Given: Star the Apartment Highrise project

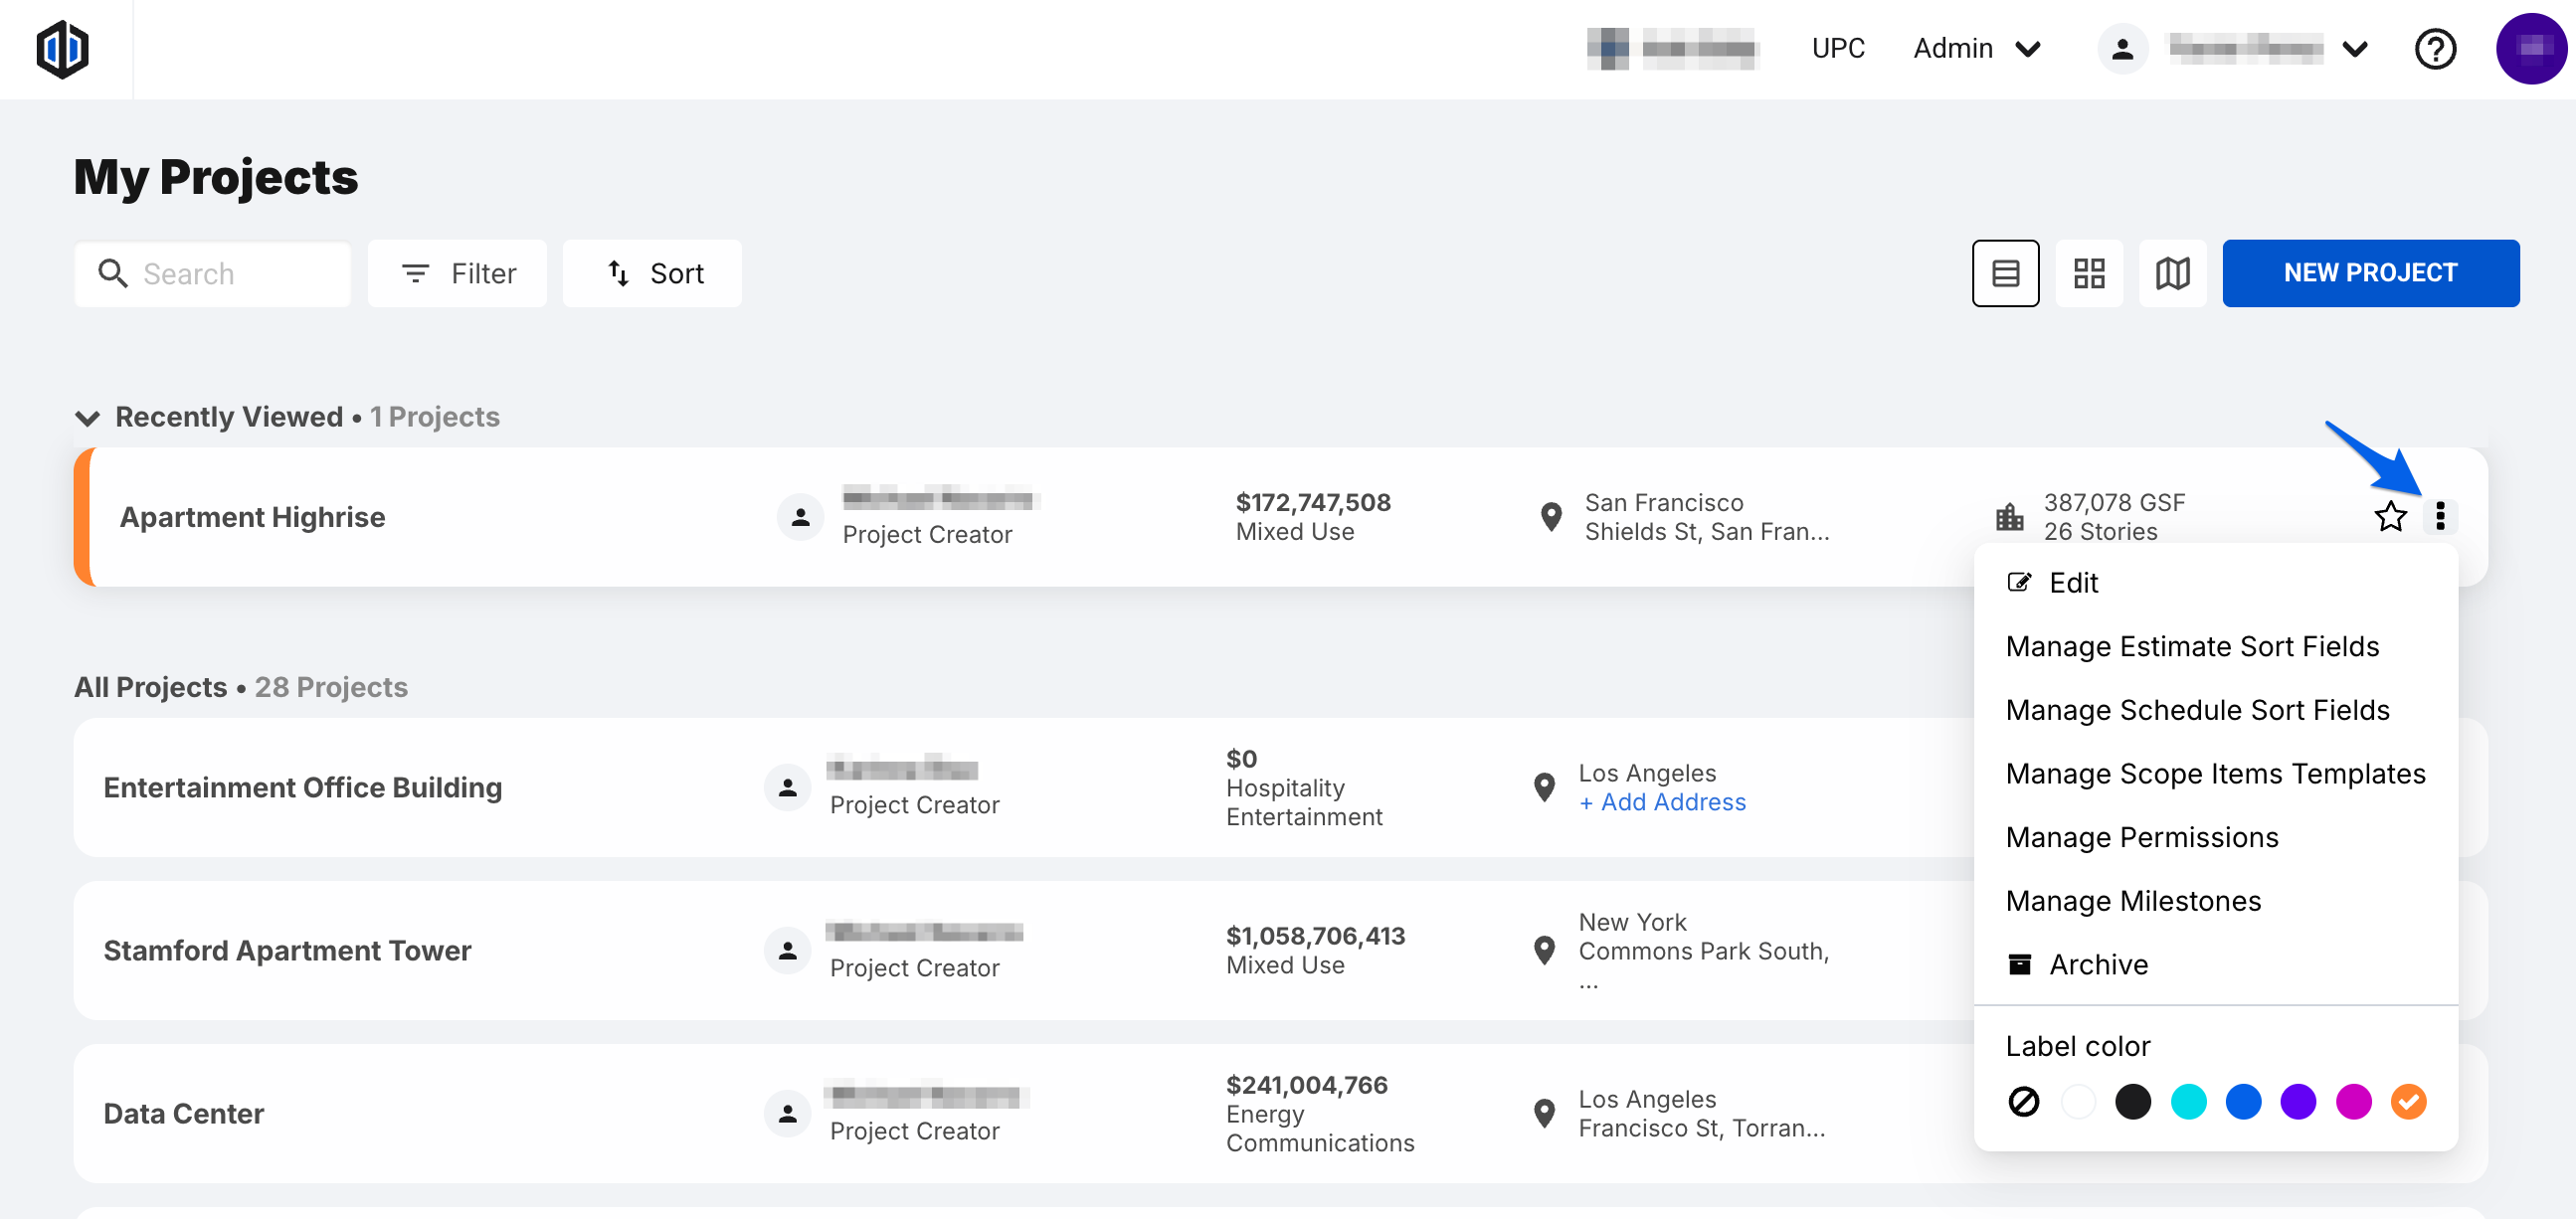Looking at the screenshot, I should pos(2390,516).
